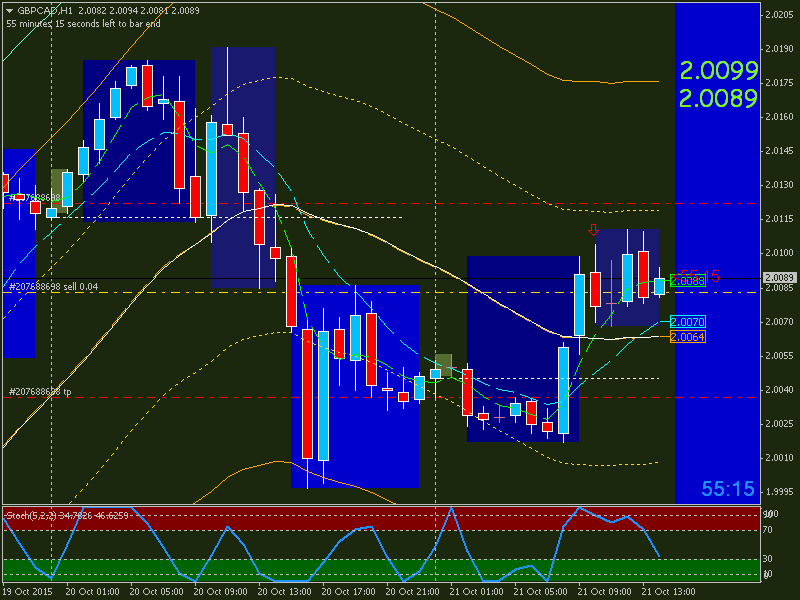Click the 2.0115 price scale label

pyautogui.click(x=779, y=219)
